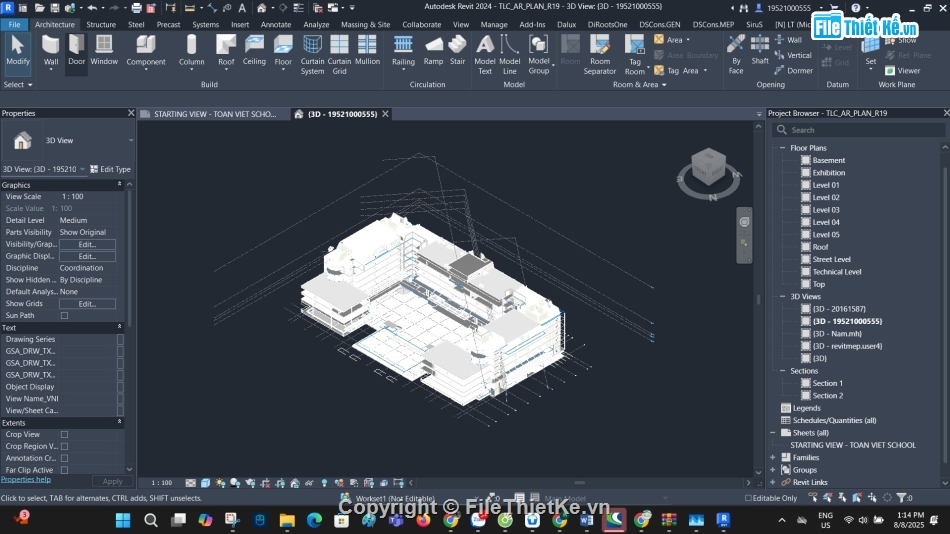Collapse the Floor Plans tree node
Viewport: 950px width, 534px height.
pos(782,148)
